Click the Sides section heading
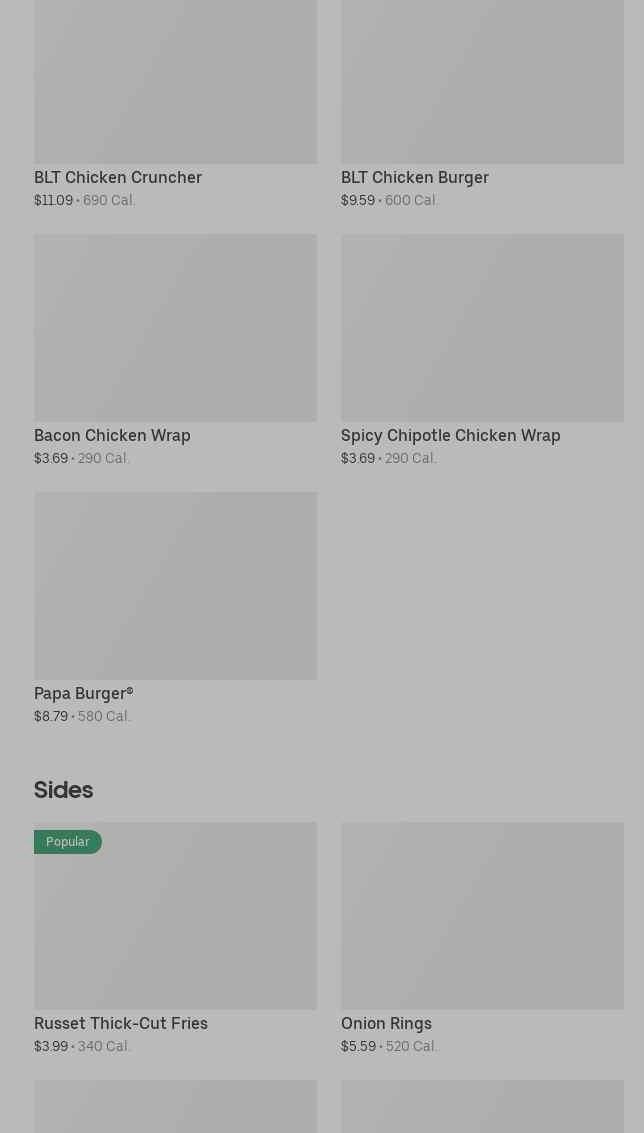Image resolution: width=644 pixels, height=1133 pixels. (x=64, y=790)
